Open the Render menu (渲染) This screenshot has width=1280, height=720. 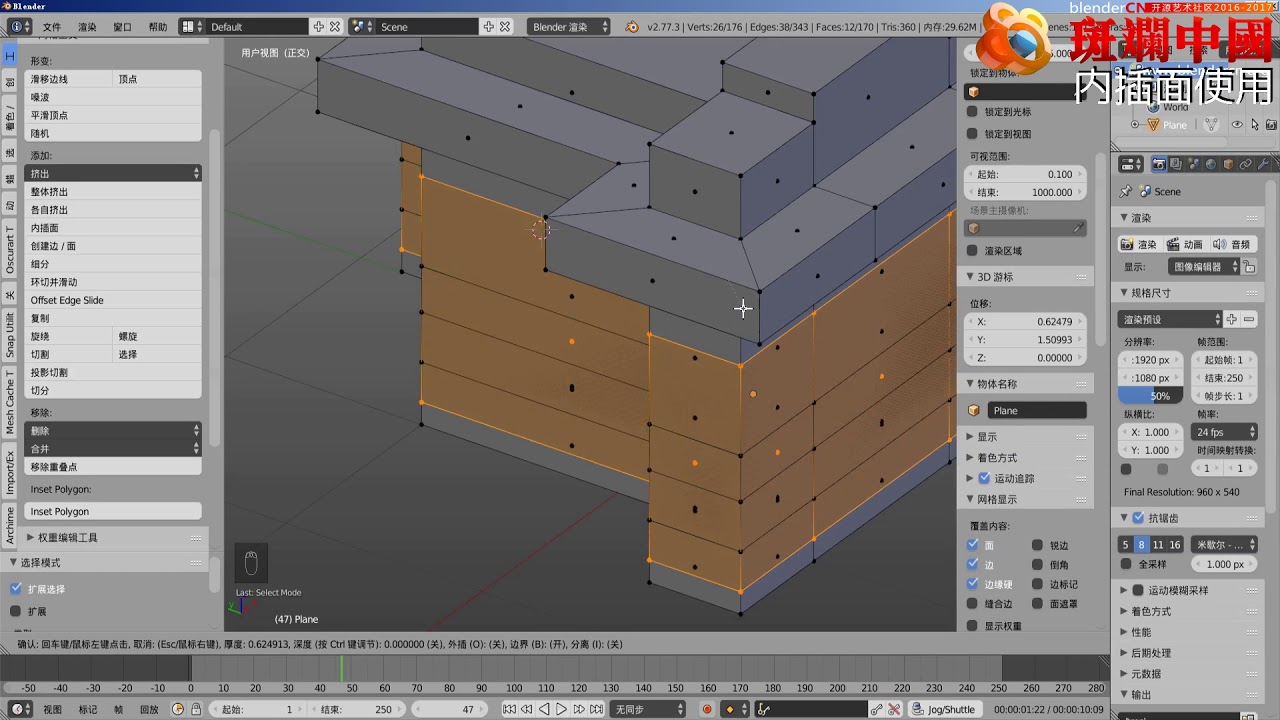[87, 27]
